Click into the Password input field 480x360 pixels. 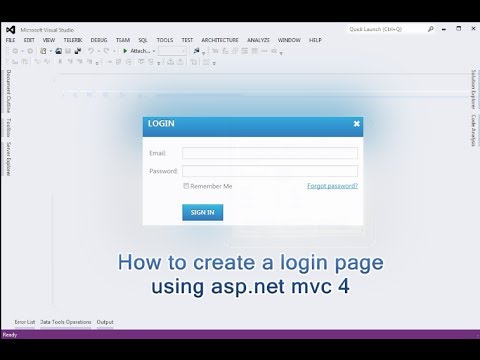pos(270,171)
